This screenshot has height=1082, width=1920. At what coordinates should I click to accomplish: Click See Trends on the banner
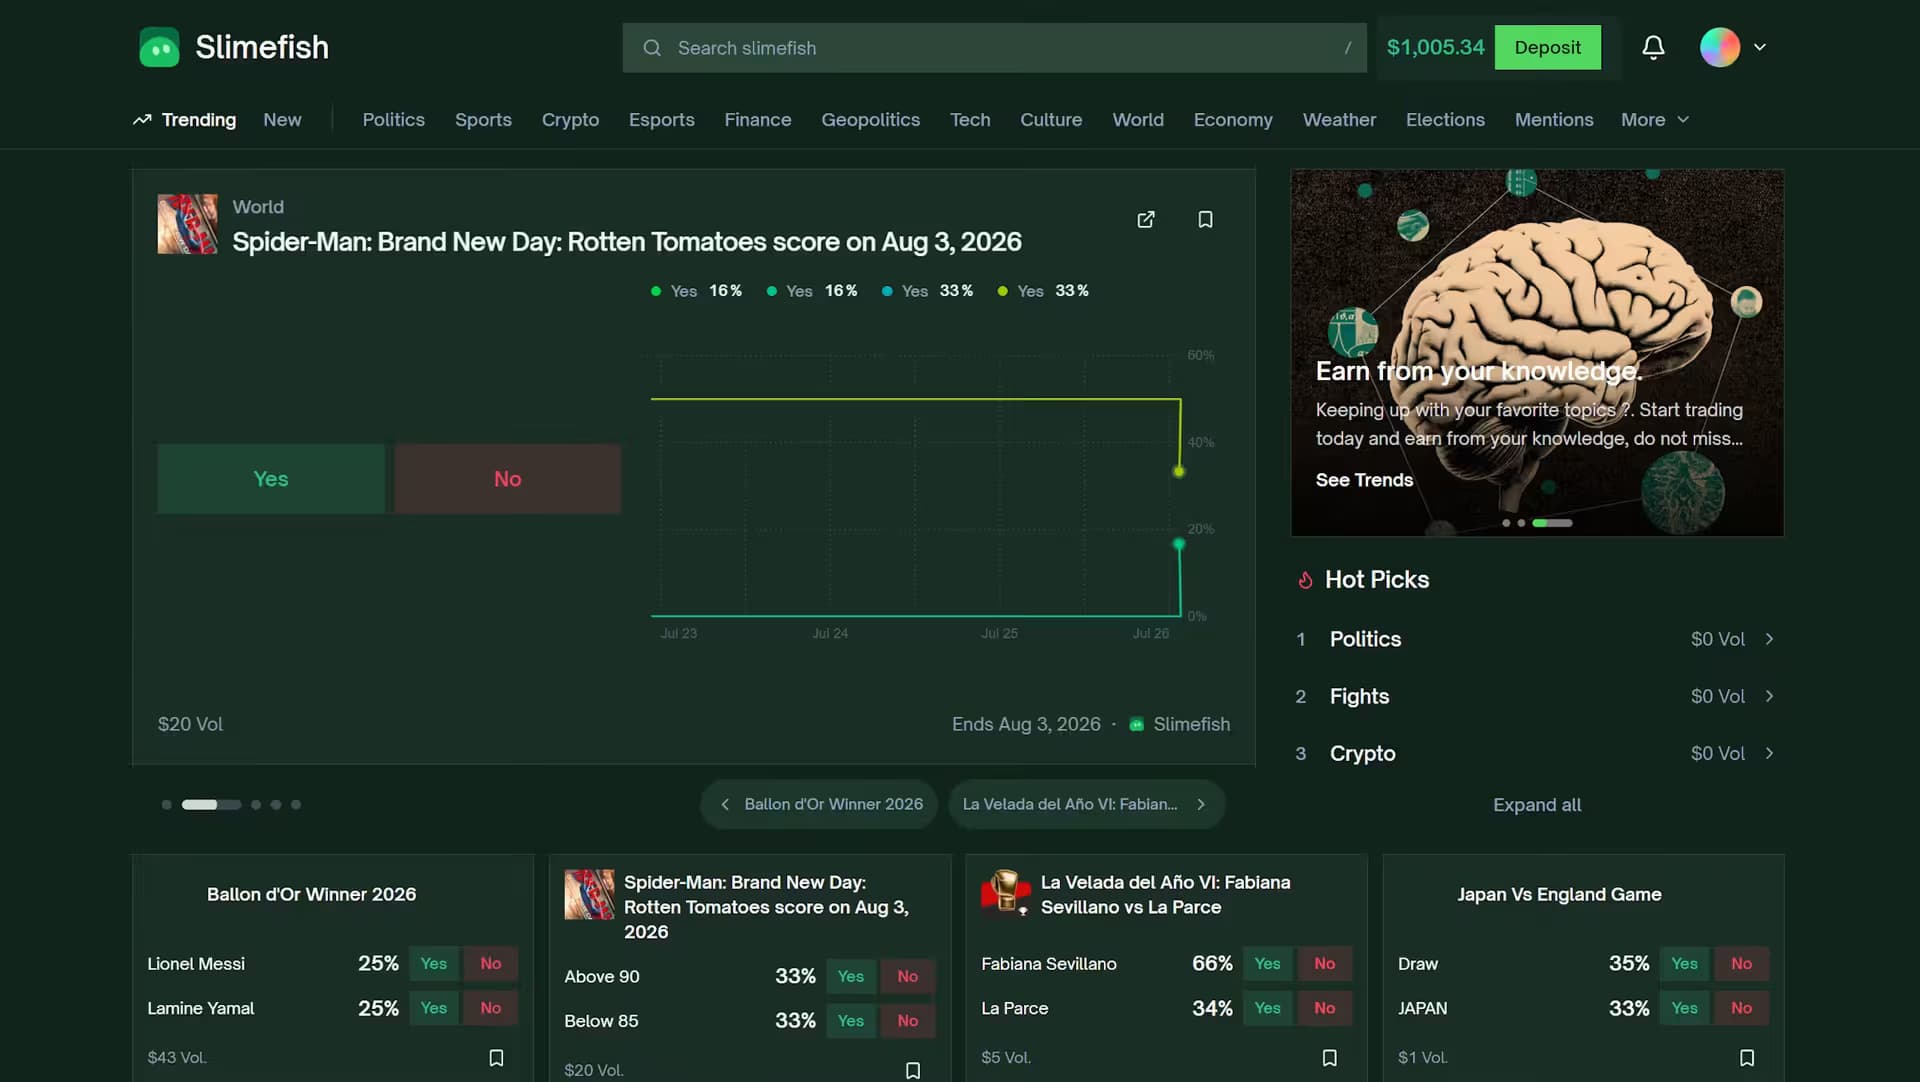tap(1364, 480)
